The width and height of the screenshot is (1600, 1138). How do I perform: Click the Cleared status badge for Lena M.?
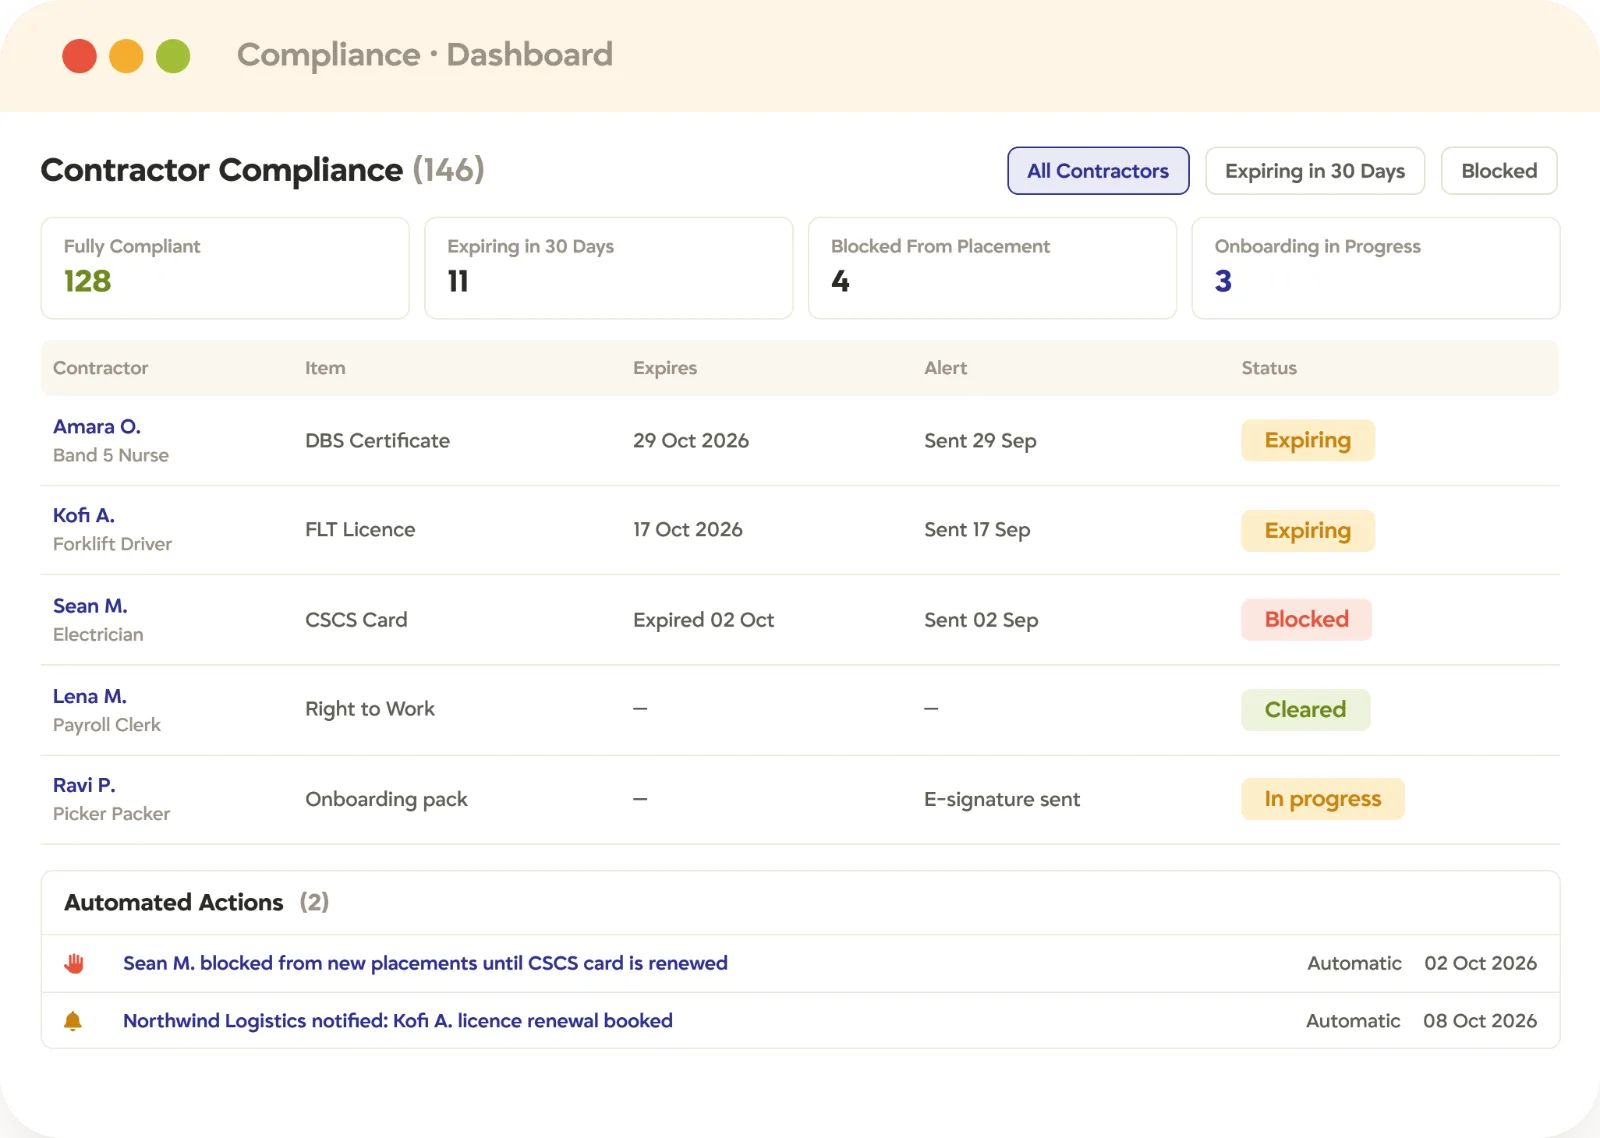(x=1305, y=710)
